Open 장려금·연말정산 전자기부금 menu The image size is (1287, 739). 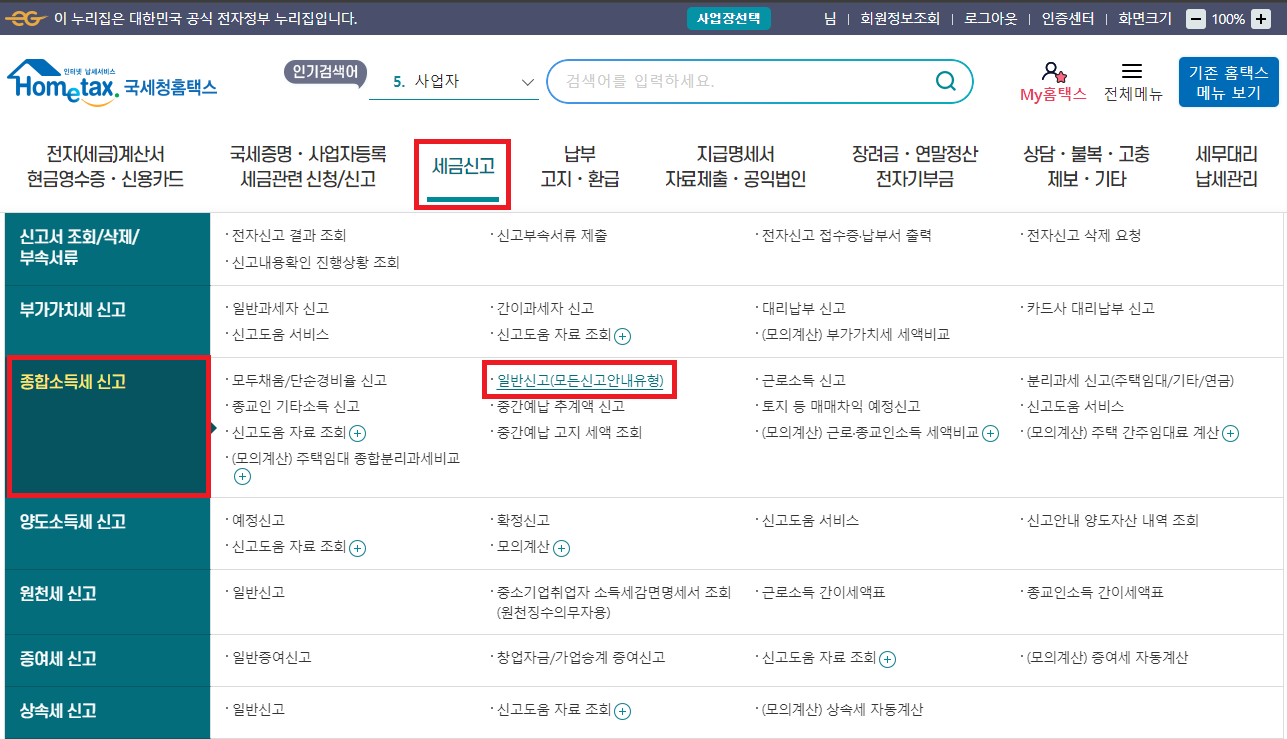tap(915, 167)
